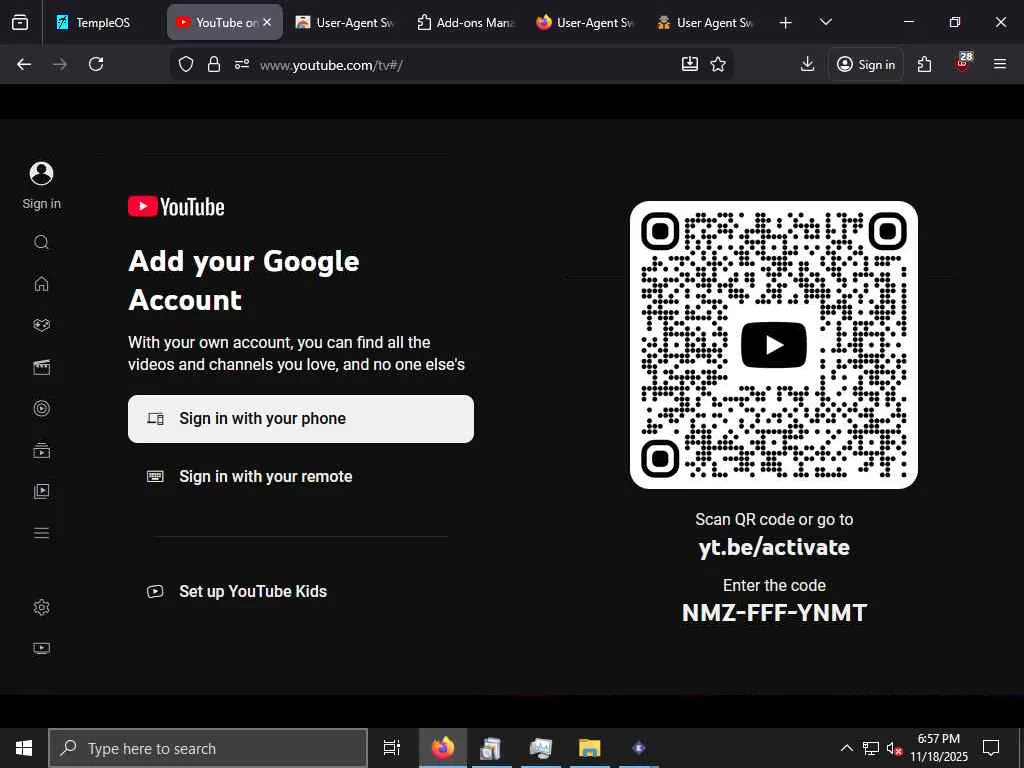This screenshot has height=768, width=1024.
Task: Go back using browser back arrow
Action: pyautogui.click(x=24, y=64)
